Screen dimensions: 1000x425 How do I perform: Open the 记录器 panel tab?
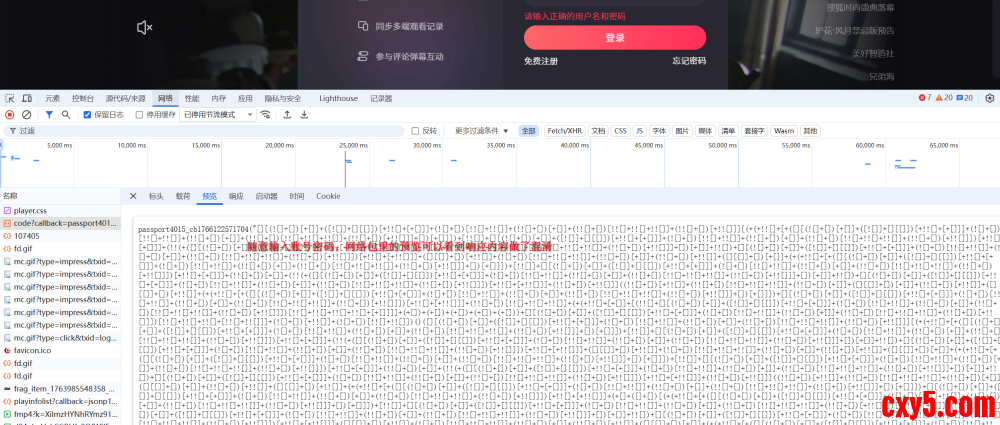(x=381, y=98)
